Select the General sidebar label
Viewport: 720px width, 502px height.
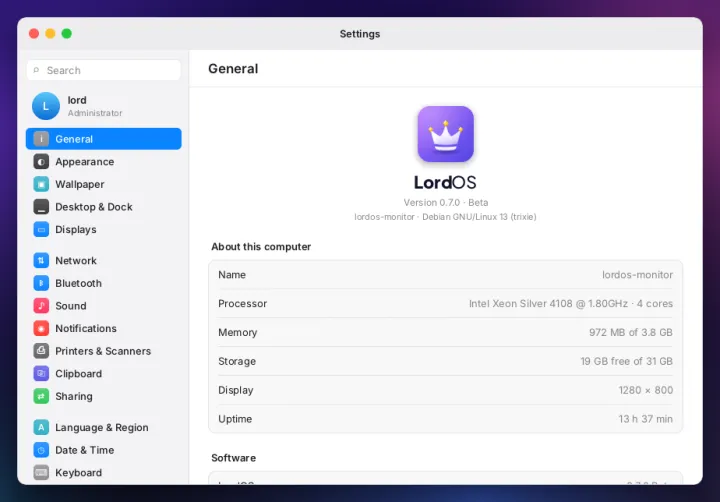pos(74,139)
